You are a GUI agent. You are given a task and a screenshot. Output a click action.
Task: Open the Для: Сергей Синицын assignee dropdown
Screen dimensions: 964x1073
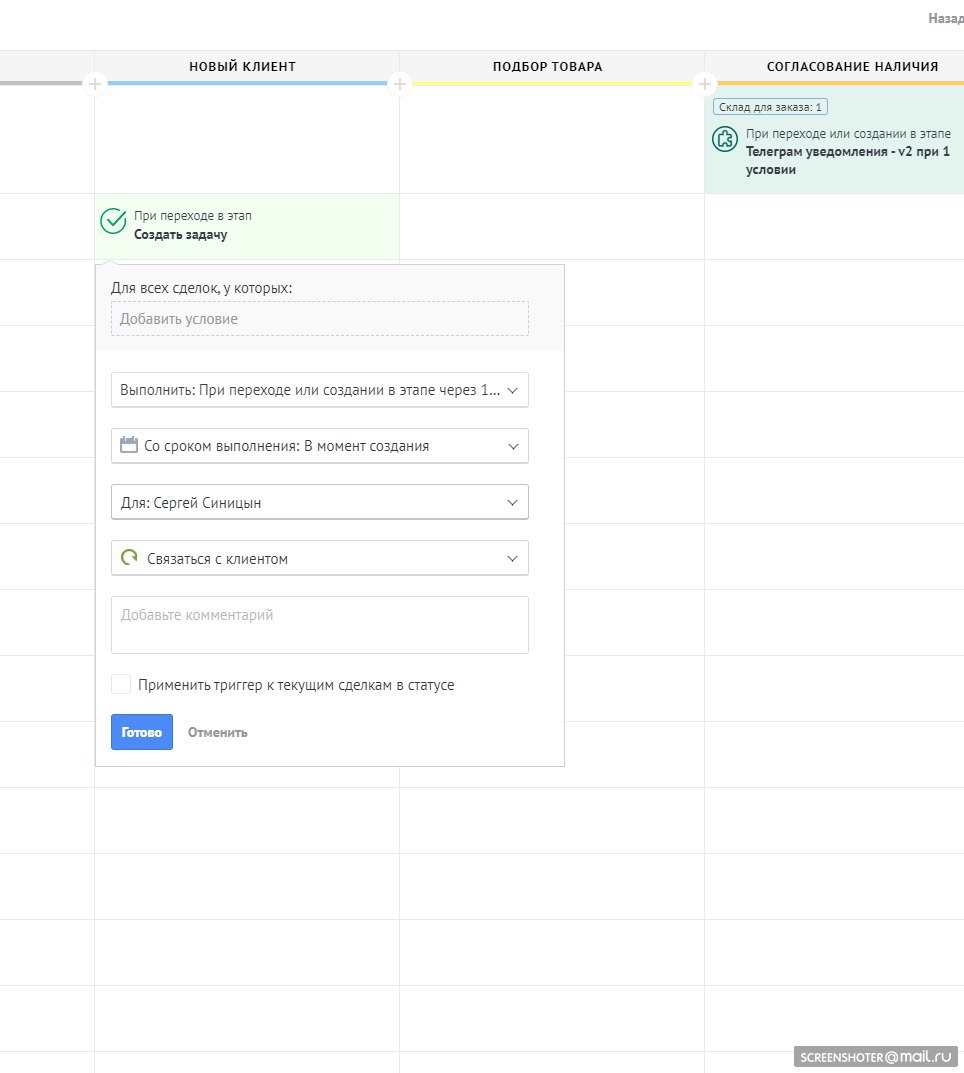tap(320, 502)
